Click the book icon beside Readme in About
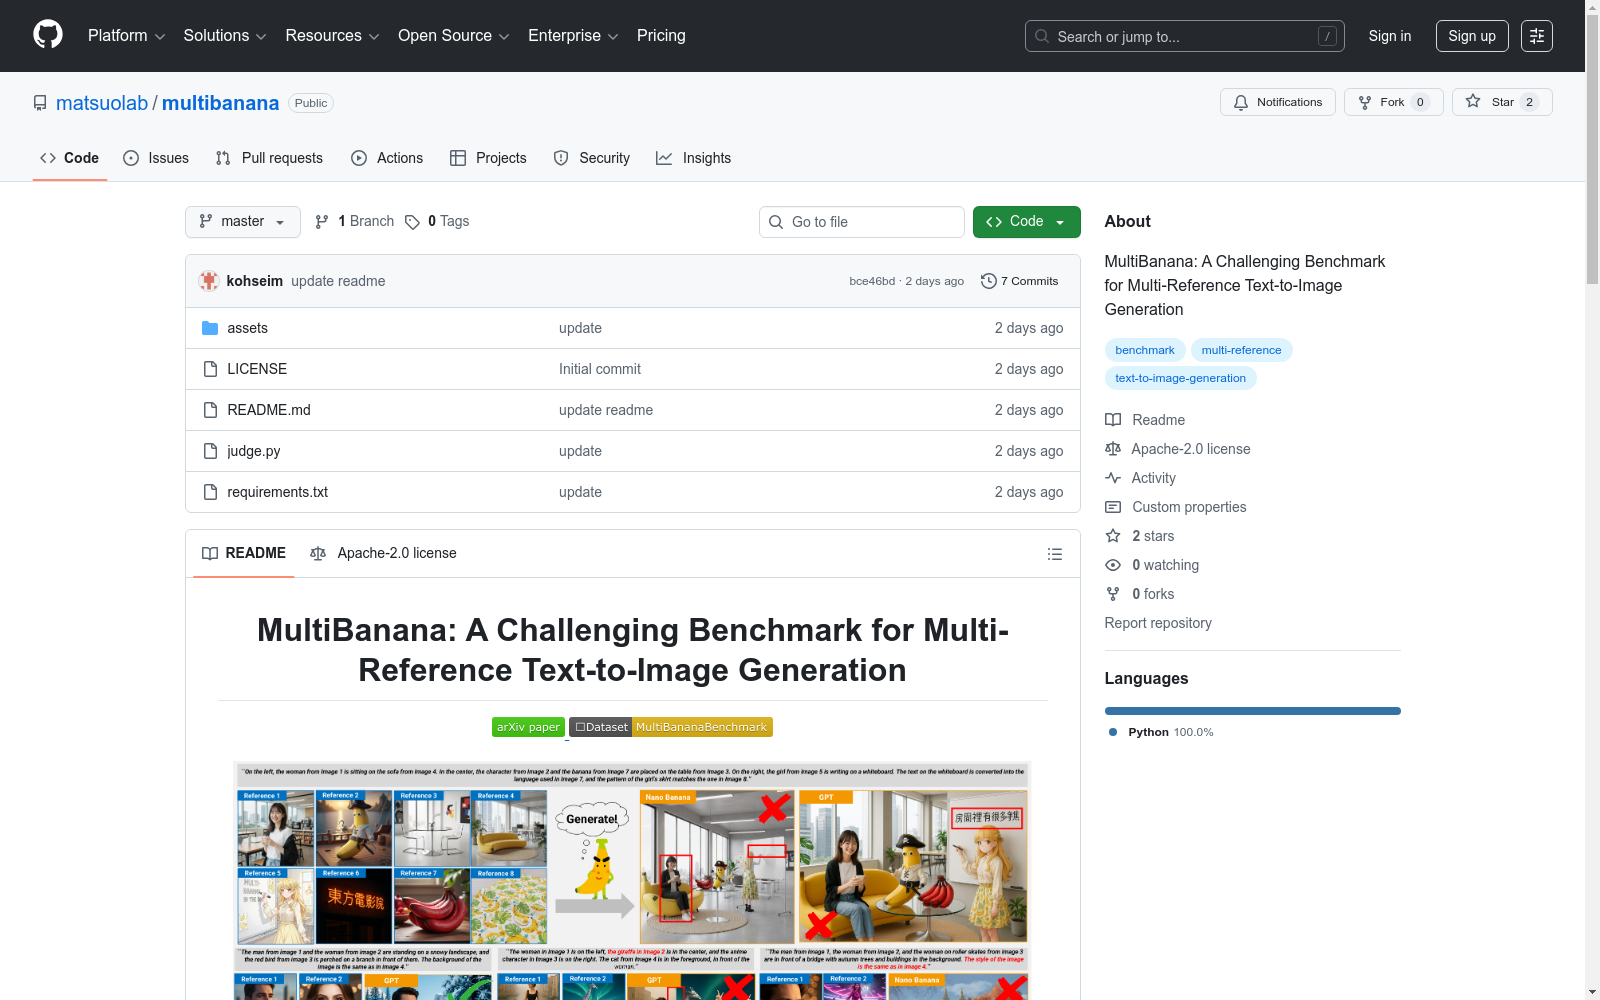This screenshot has width=1600, height=1000. tap(1113, 420)
